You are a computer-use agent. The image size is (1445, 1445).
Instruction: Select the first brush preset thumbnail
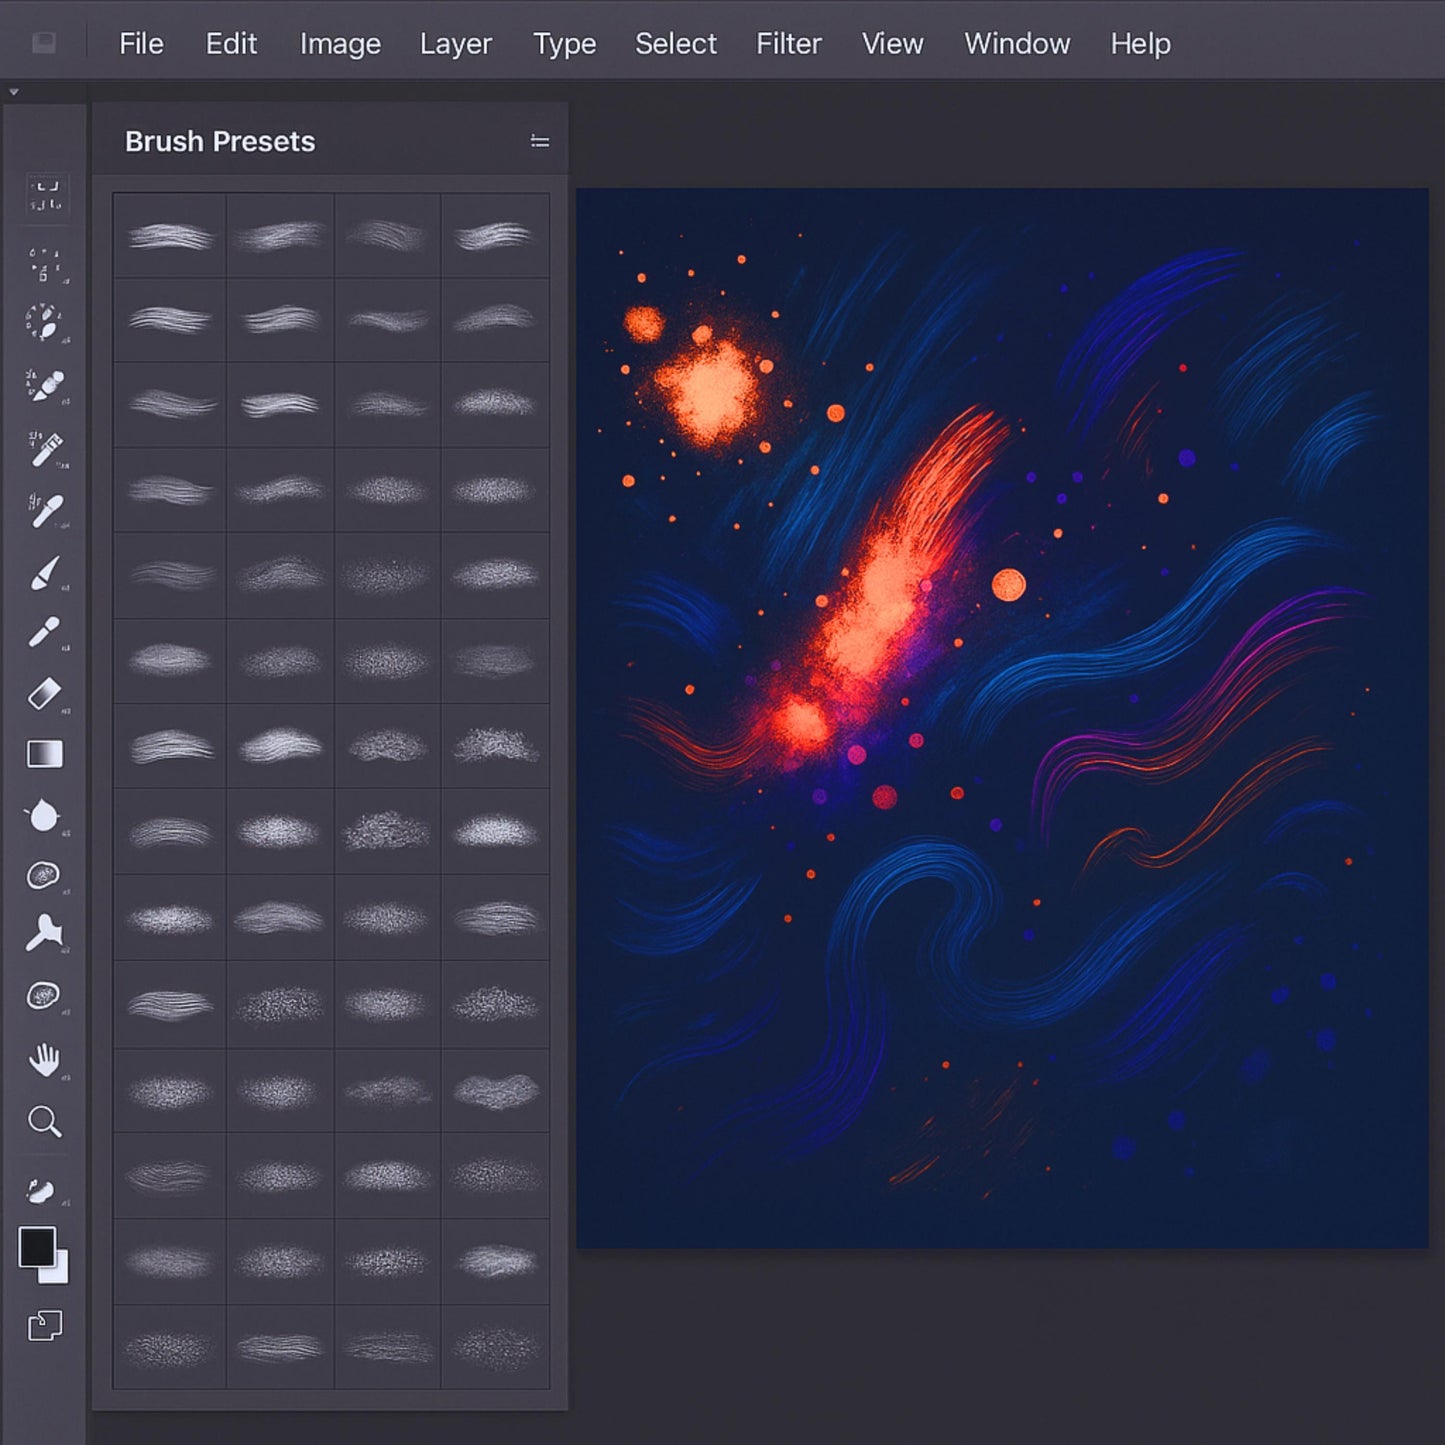(169, 234)
